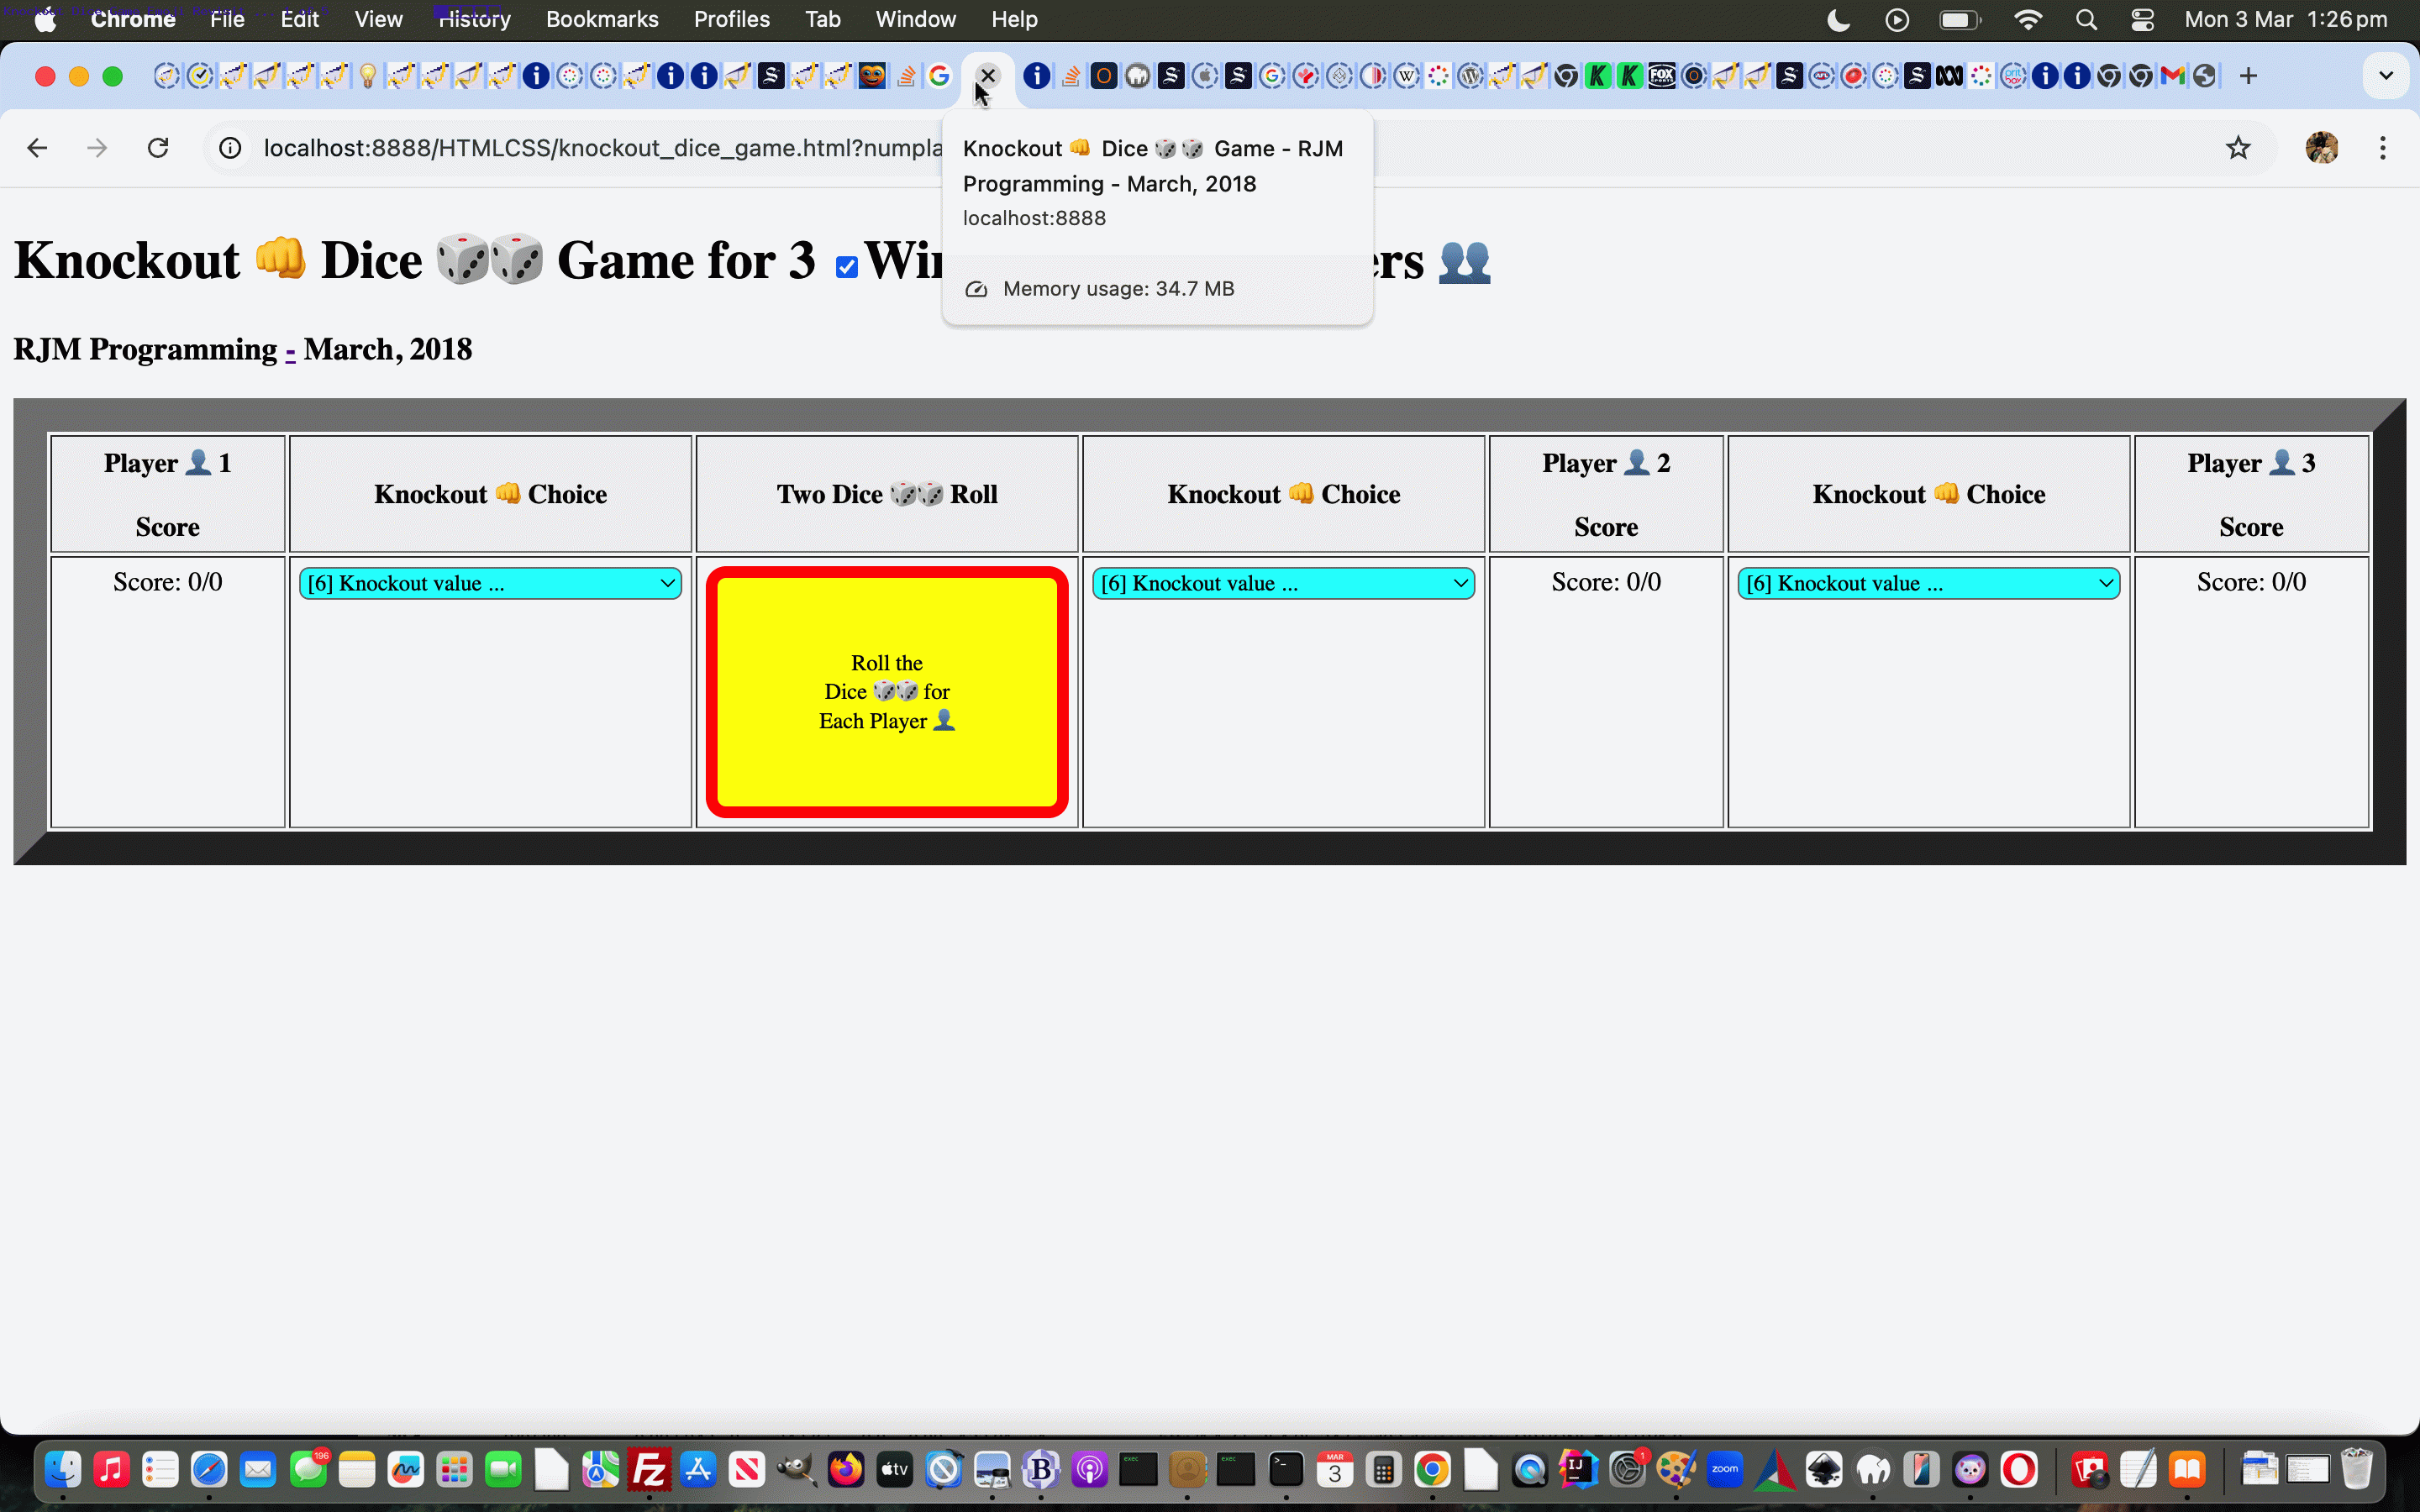Click the site information icon

(x=230, y=148)
